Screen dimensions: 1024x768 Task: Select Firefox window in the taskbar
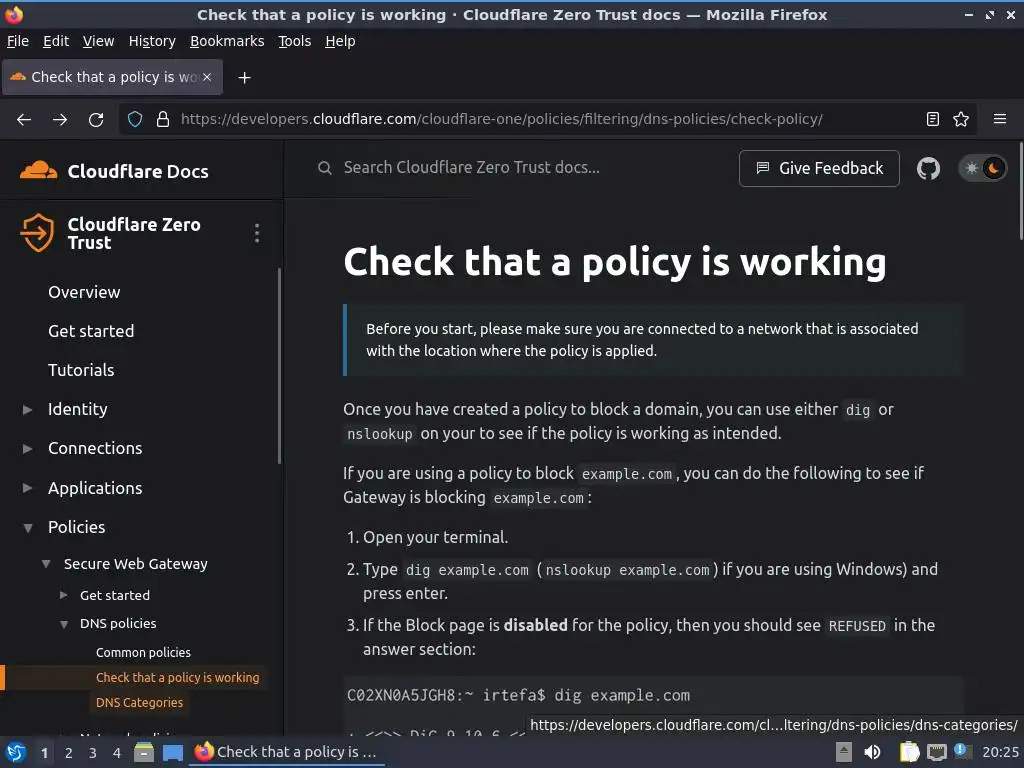[x=287, y=752]
